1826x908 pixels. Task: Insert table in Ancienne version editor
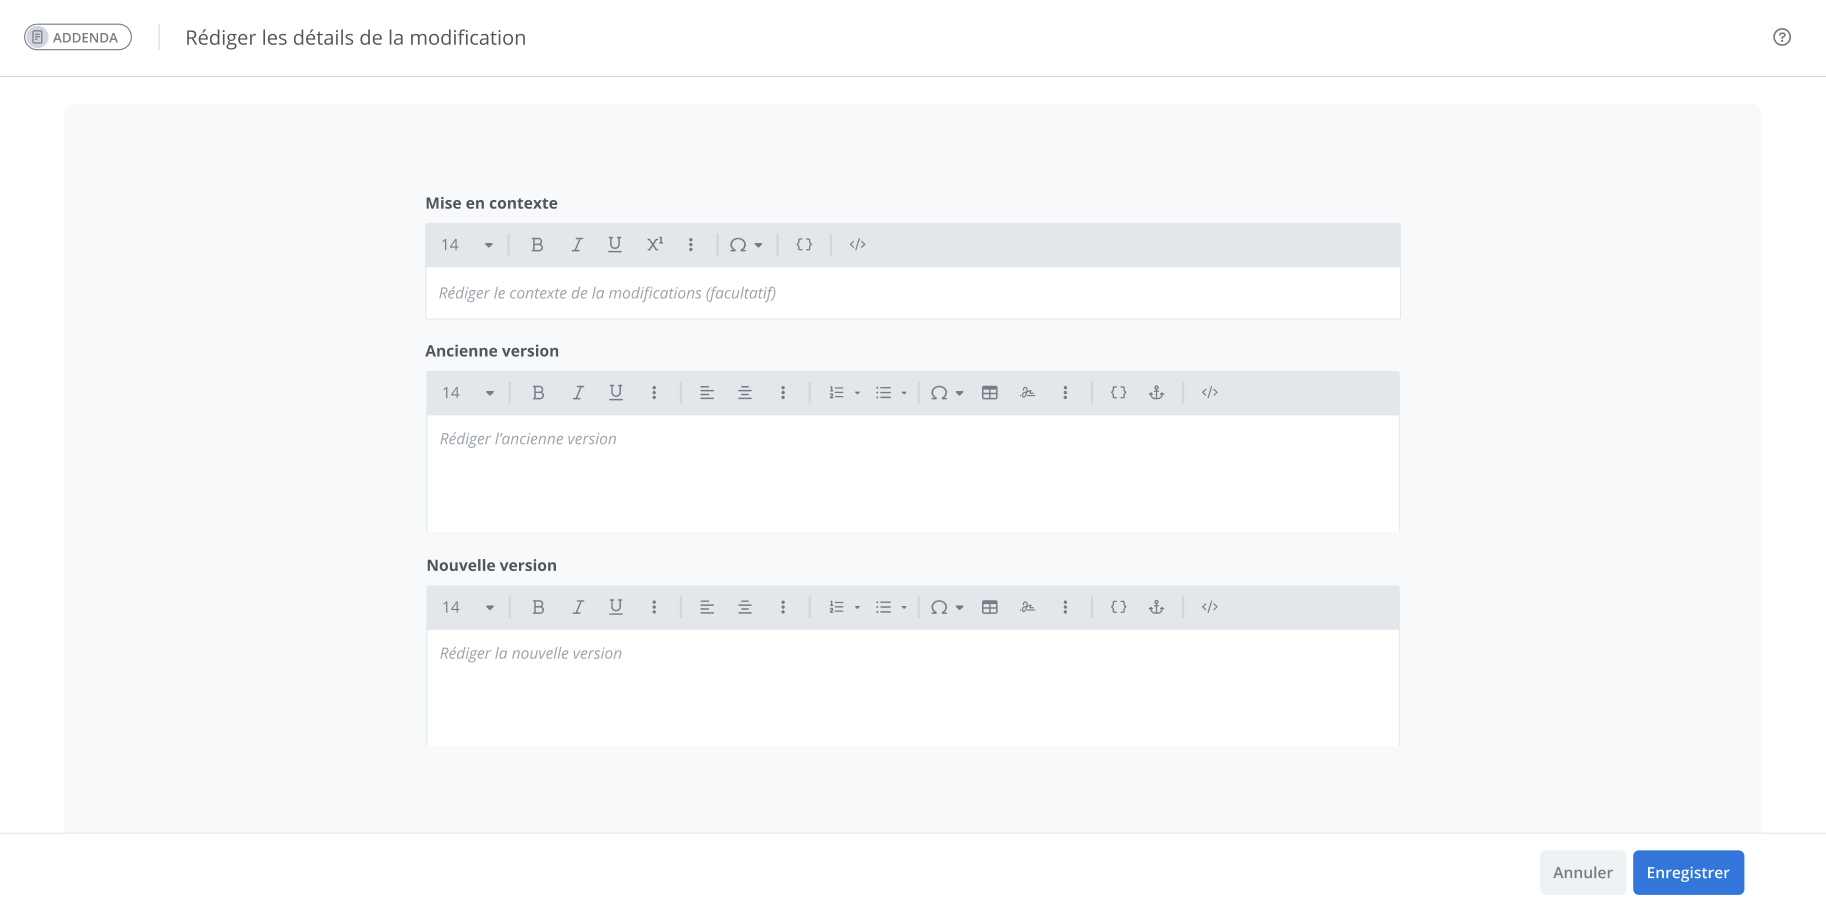(989, 393)
